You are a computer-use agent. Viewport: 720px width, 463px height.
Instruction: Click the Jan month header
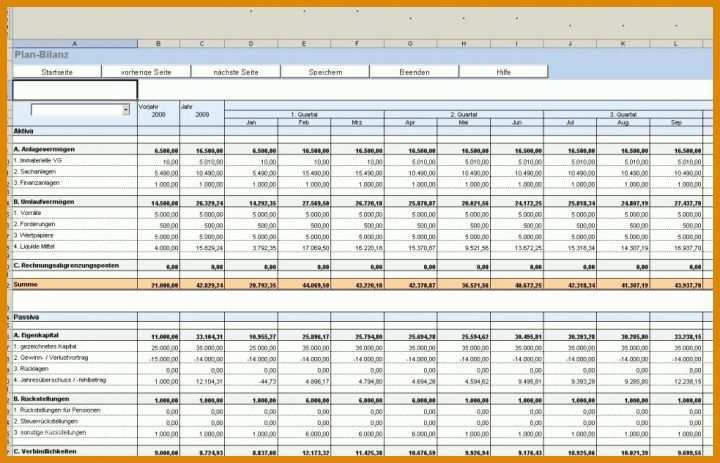251,123
